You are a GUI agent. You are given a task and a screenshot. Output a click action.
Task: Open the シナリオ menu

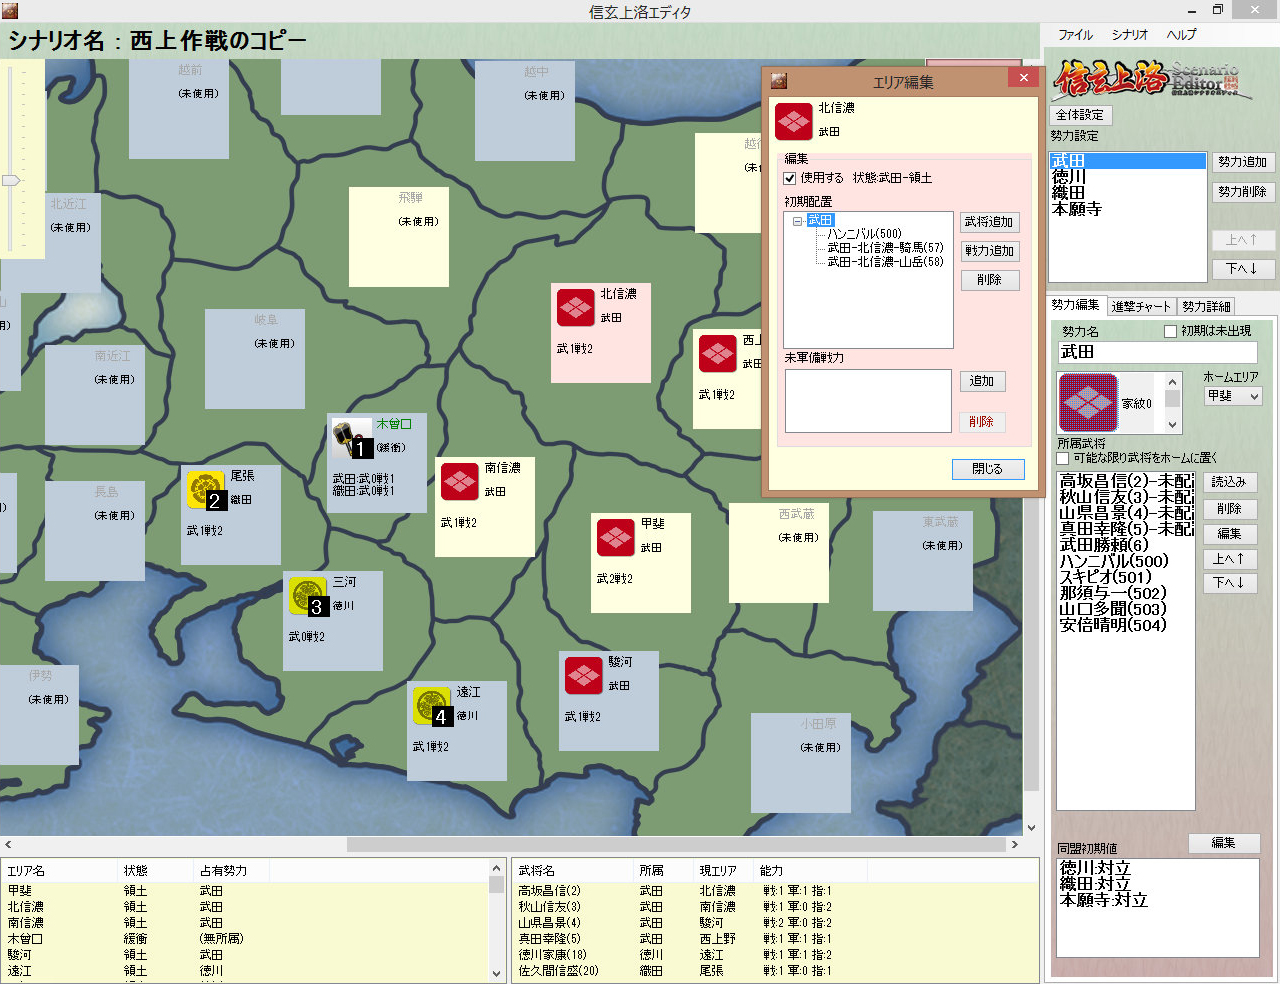[x=1129, y=35]
